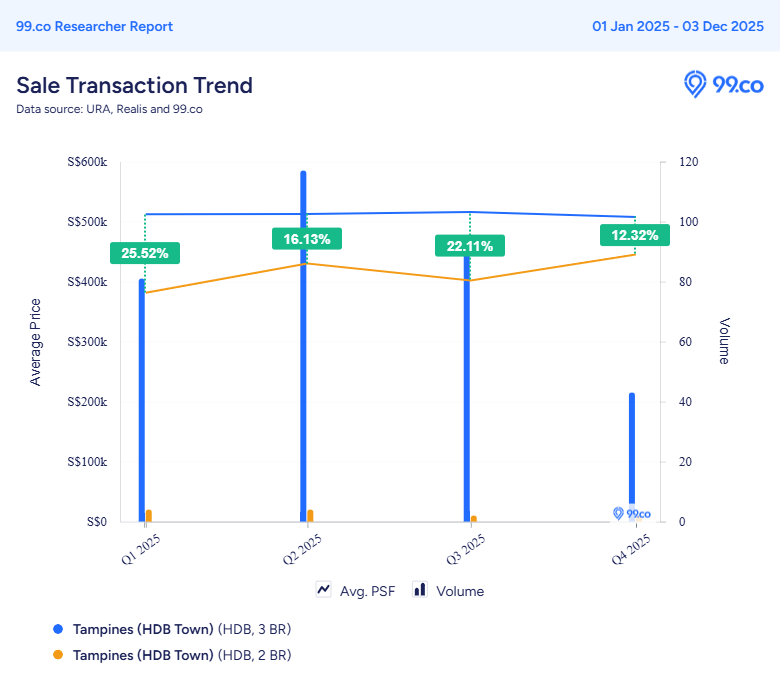Click the Sale Transaction Trend heading
Viewport: 780px width, 677px height.
[134, 85]
